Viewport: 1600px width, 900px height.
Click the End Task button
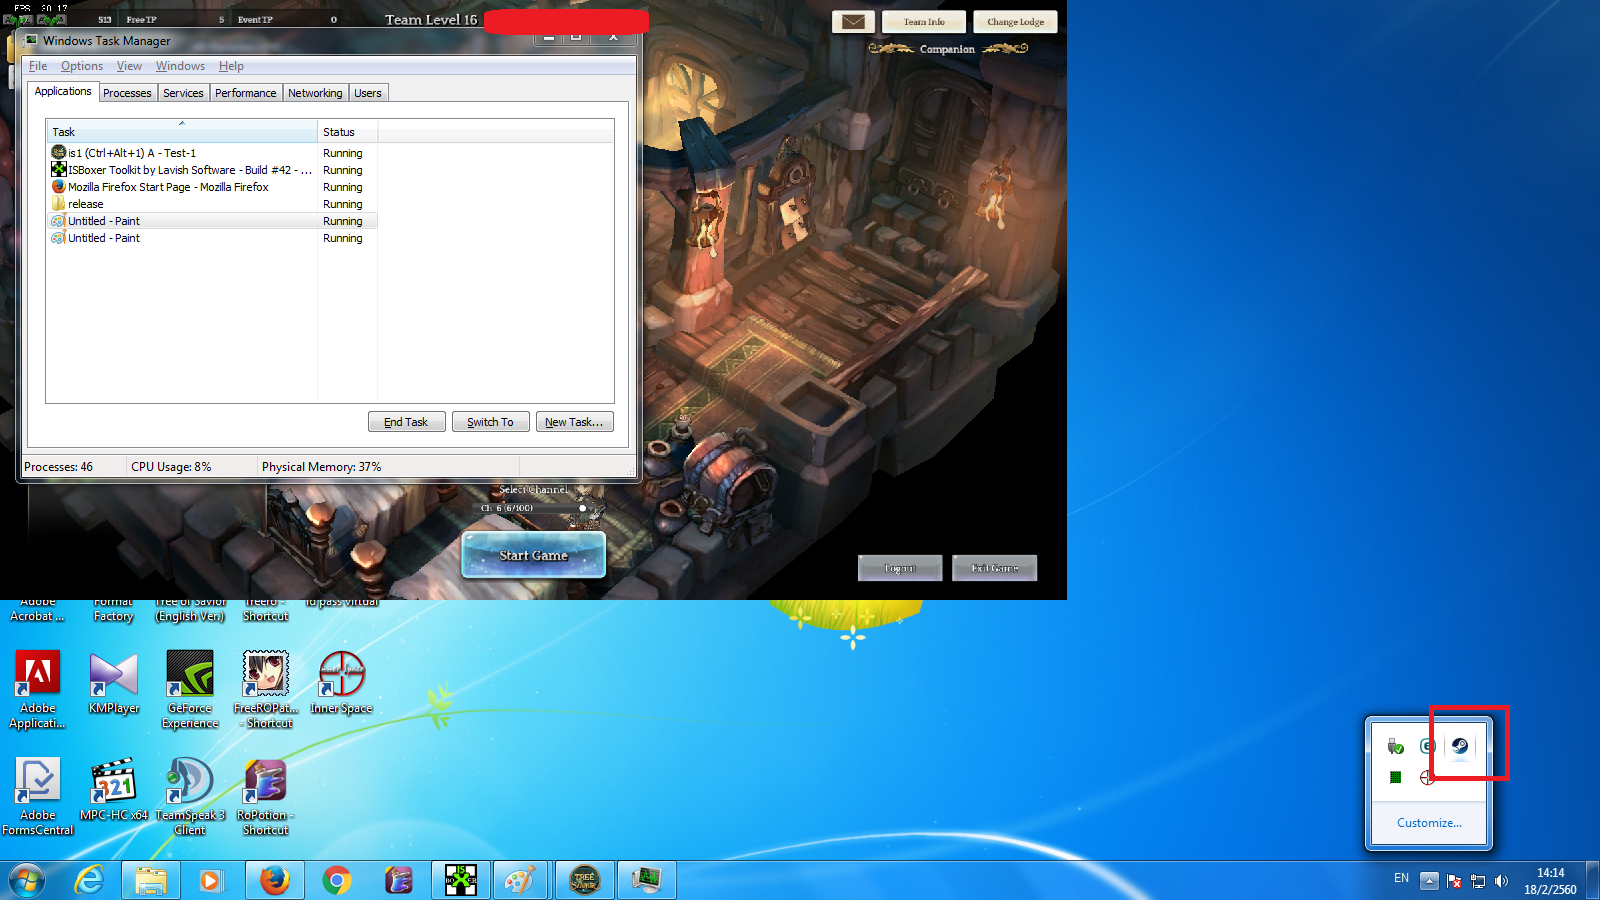pyautogui.click(x=406, y=422)
